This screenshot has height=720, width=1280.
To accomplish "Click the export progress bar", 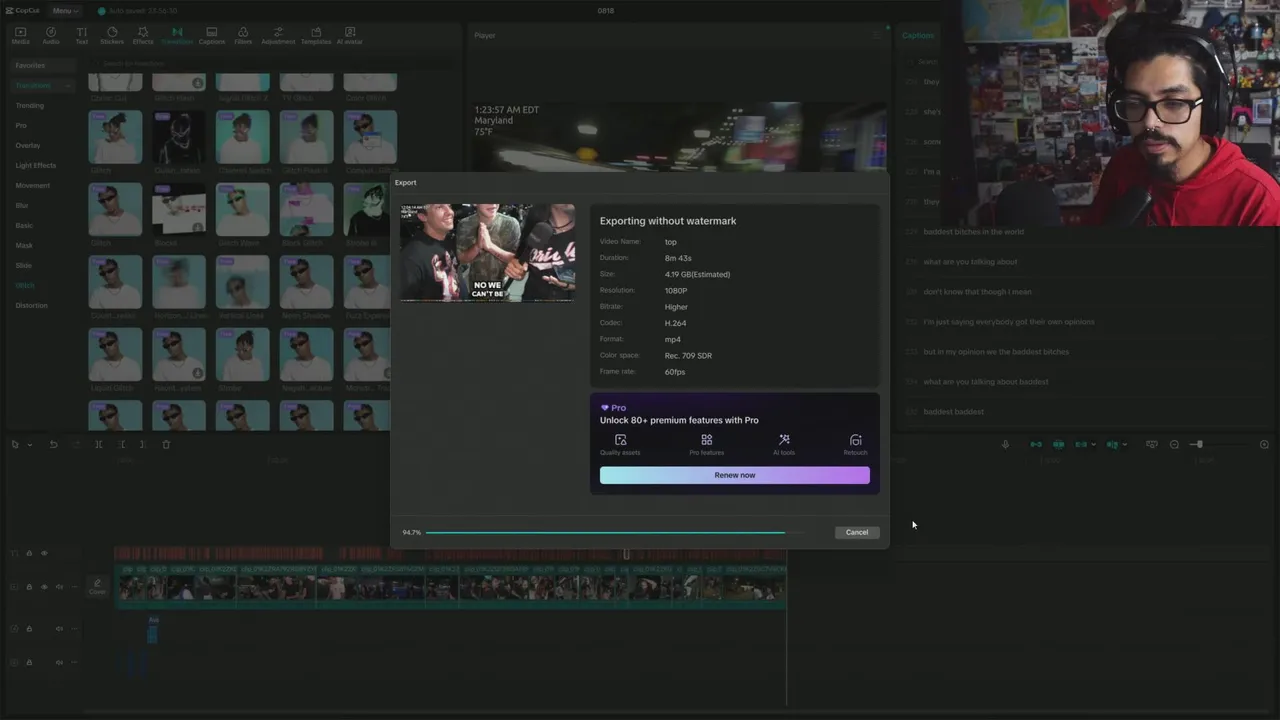I will [615, 532].
